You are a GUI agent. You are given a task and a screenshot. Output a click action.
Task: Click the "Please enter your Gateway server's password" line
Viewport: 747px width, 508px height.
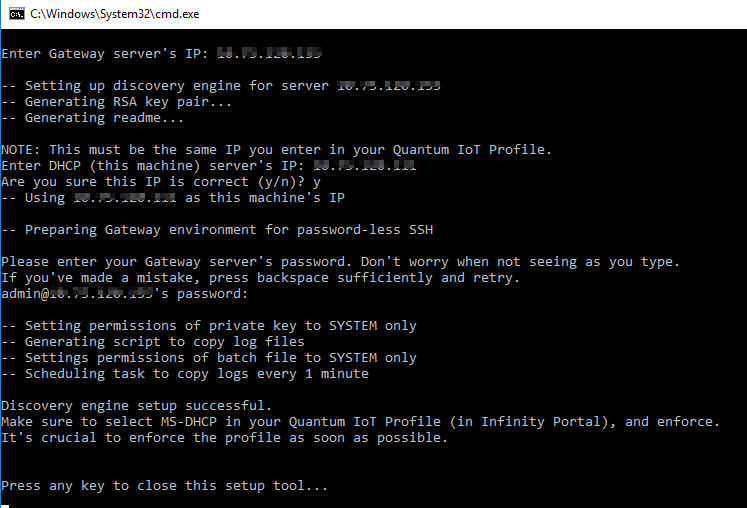pos(341,262)
